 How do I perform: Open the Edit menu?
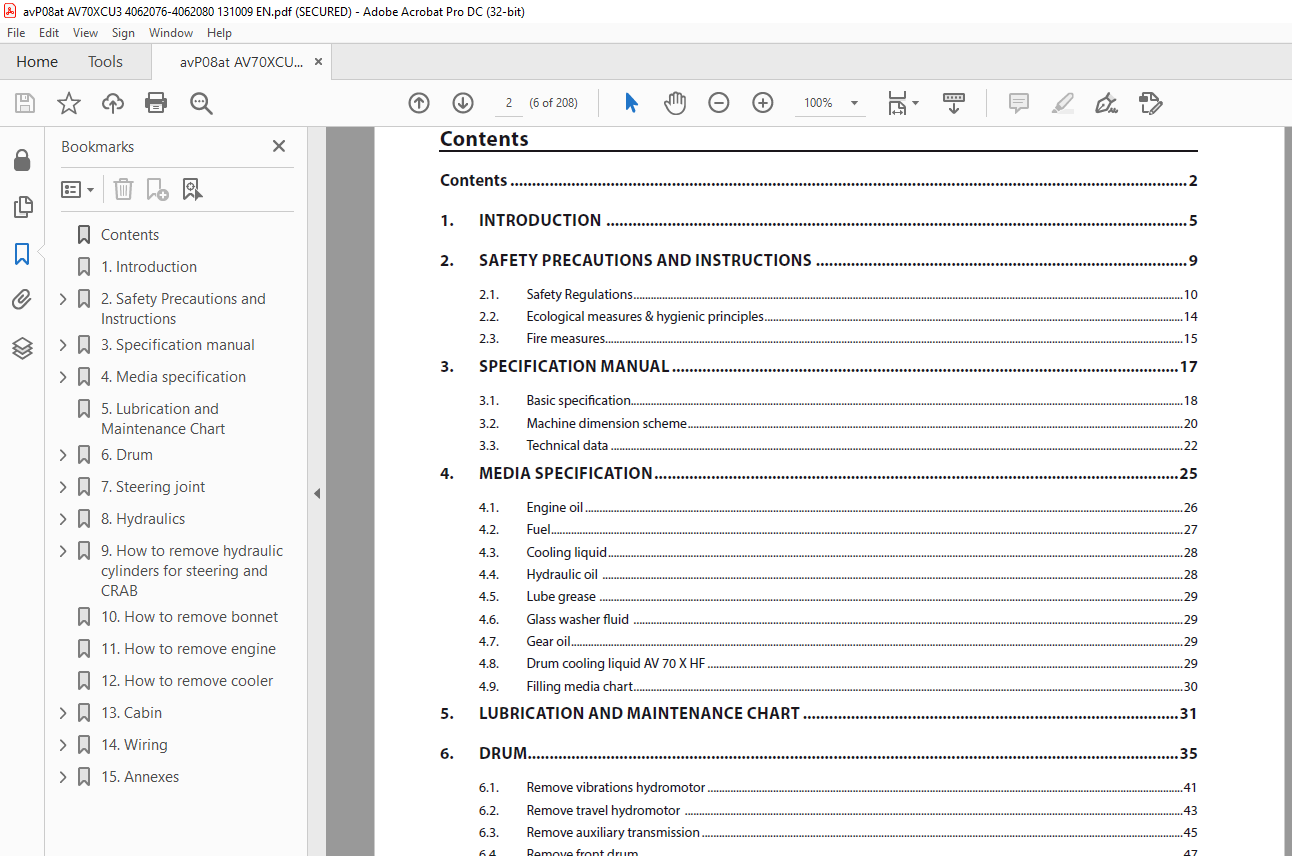click(49, 33)
